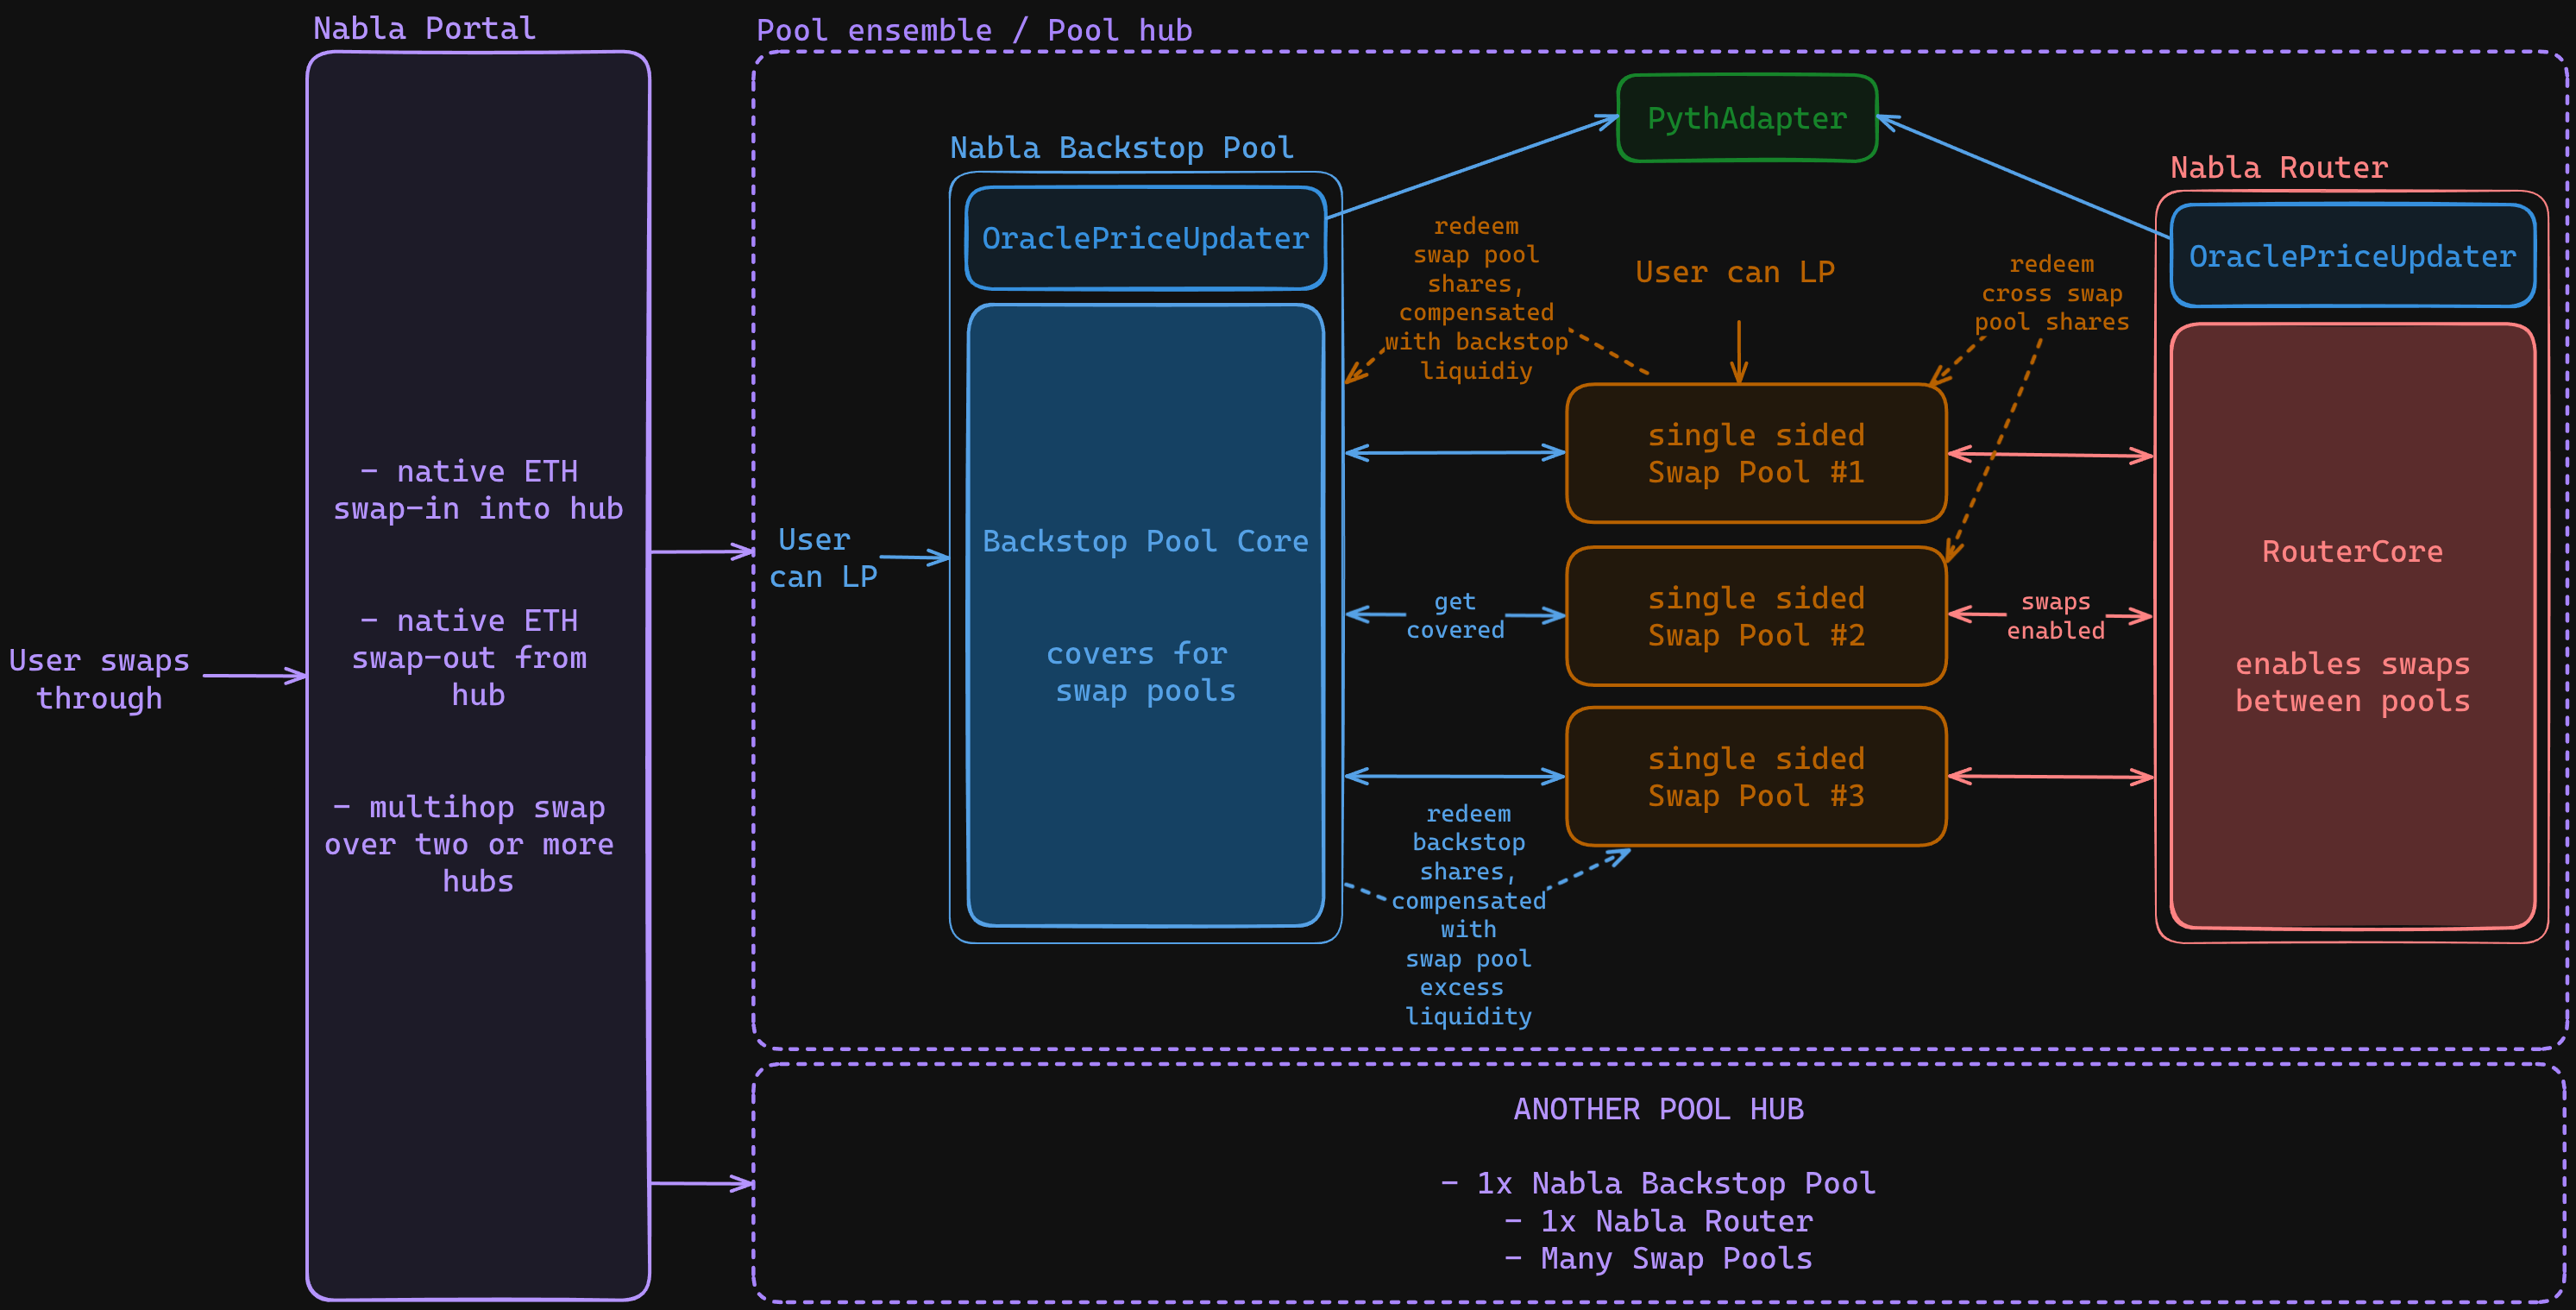
Task: Click 'redeem cross swap pool shares' text
Action: tap(2051, 293)
